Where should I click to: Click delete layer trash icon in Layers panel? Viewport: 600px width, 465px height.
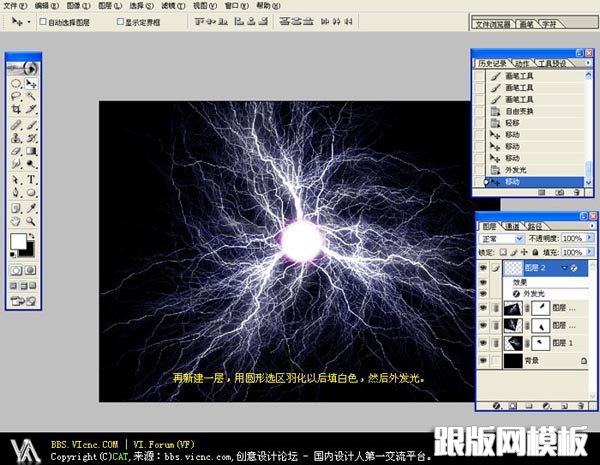(x=581, y=405)
